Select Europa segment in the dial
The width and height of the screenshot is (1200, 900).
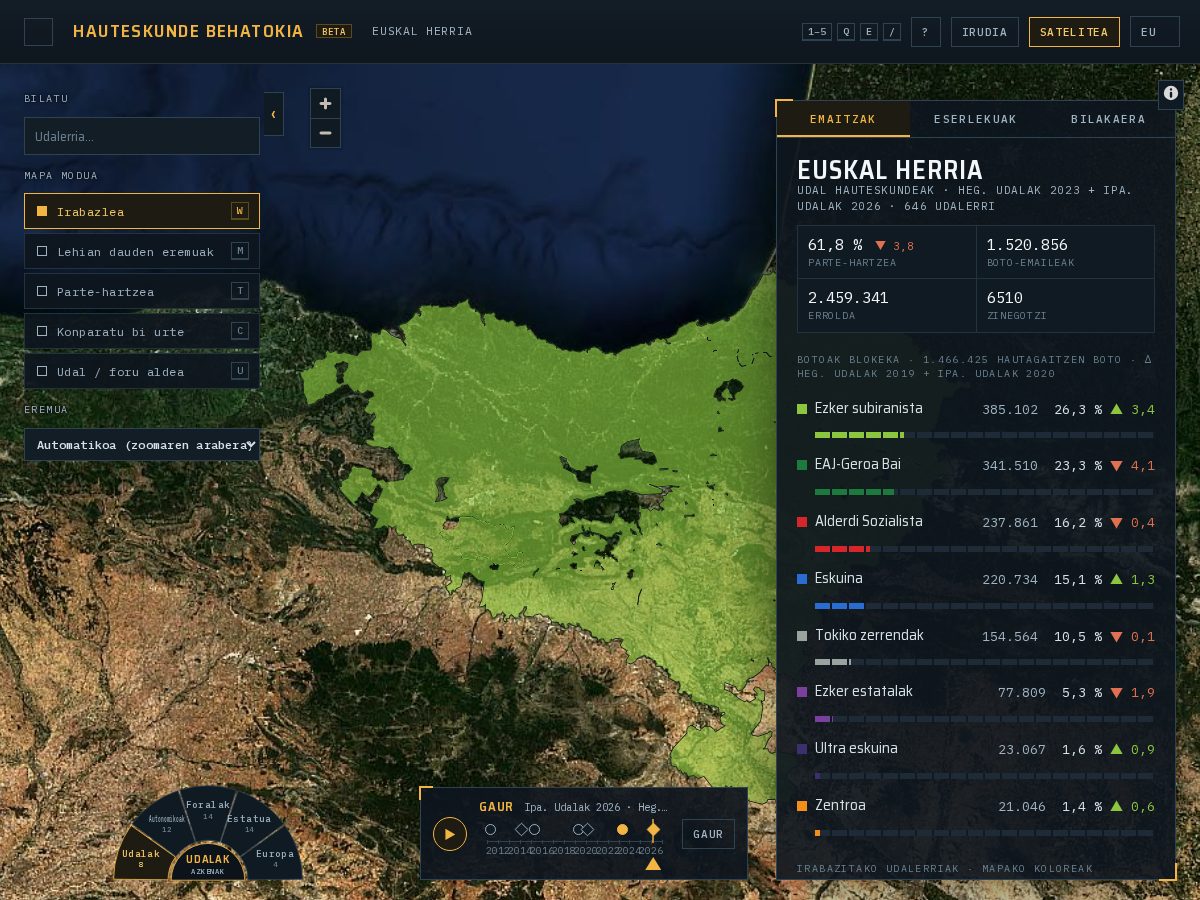tap(275, 857)
